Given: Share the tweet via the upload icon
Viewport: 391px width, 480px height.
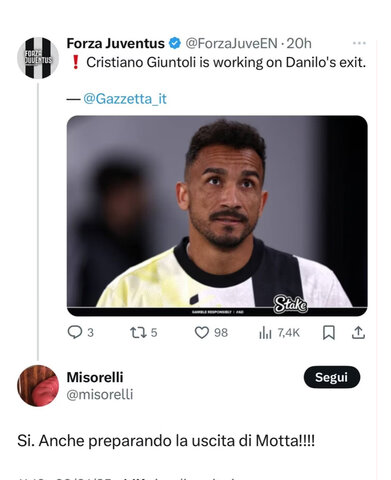Looking at the screenshot, I should coord(358,332).
